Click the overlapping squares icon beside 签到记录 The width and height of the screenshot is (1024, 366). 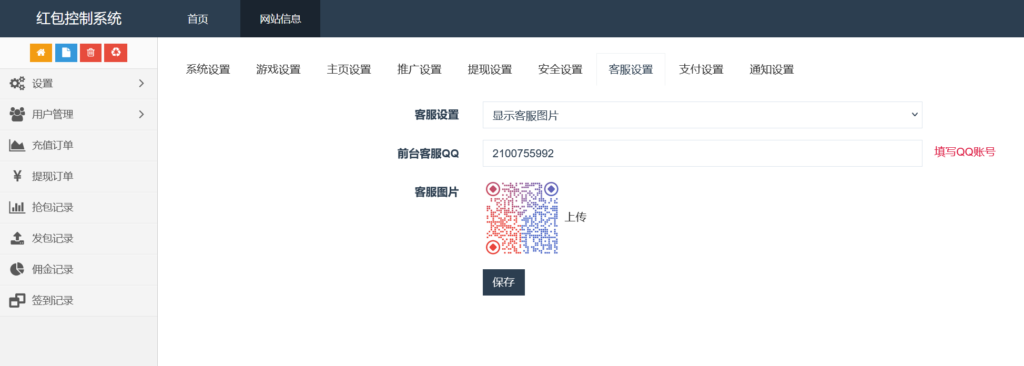point(17,301)
